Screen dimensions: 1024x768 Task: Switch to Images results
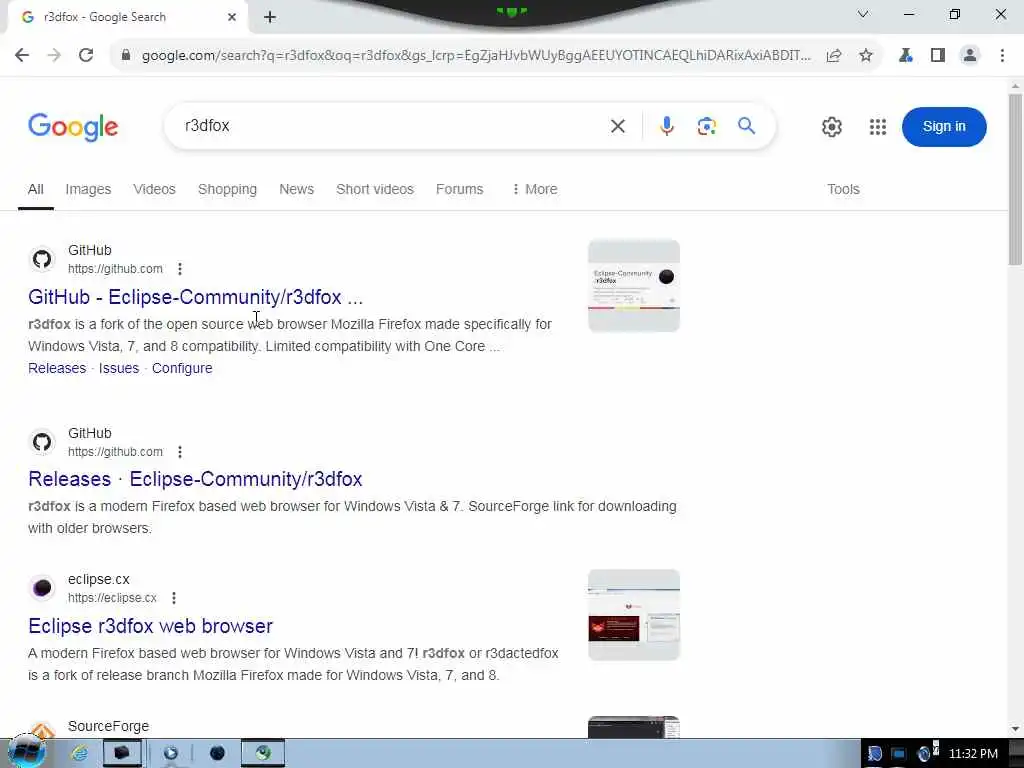(x=88, y=189)
